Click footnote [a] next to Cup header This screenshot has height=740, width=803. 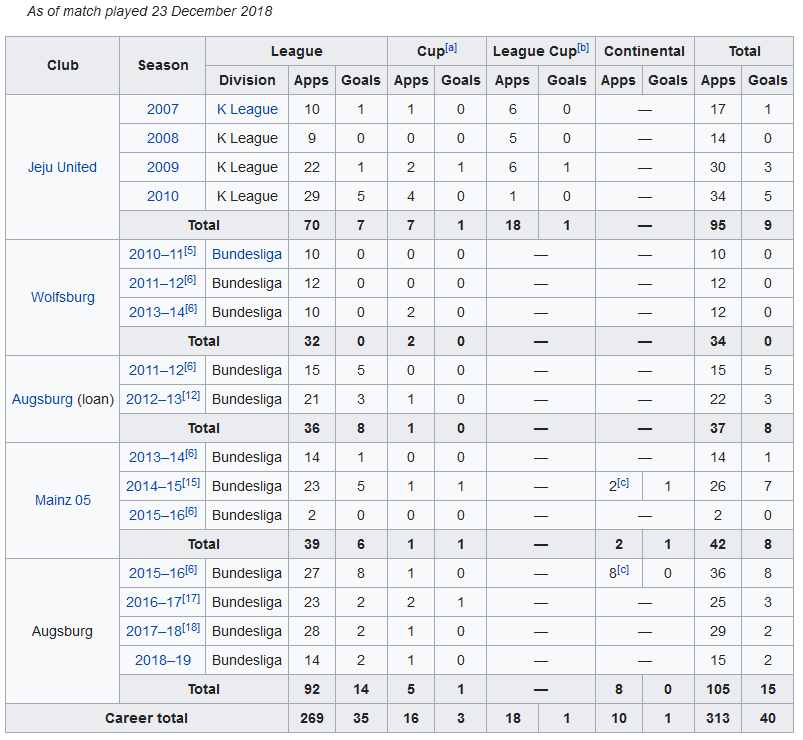tap(451, 47)
